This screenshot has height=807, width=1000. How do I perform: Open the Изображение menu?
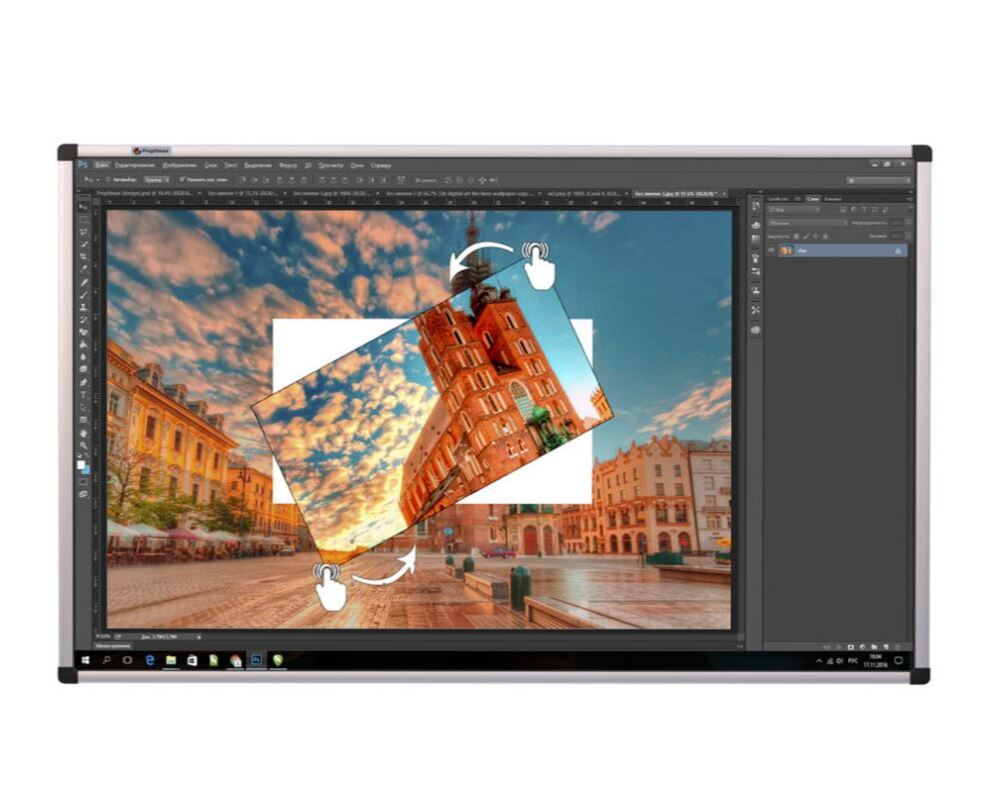click(180, 165)
